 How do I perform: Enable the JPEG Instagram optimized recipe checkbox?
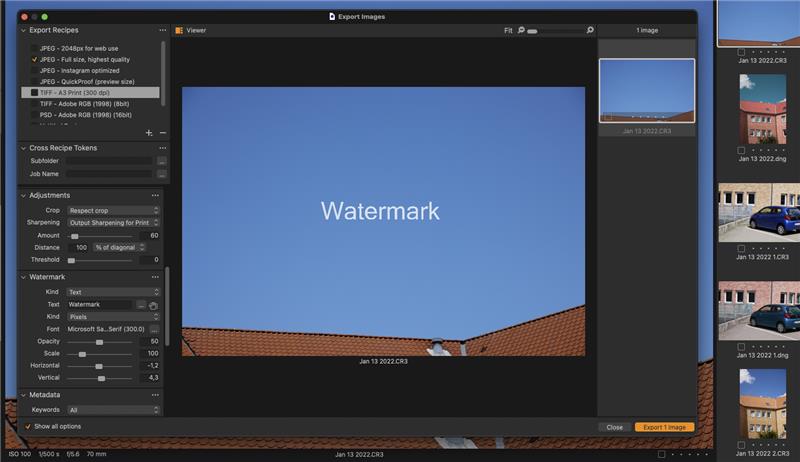[34, 71]
